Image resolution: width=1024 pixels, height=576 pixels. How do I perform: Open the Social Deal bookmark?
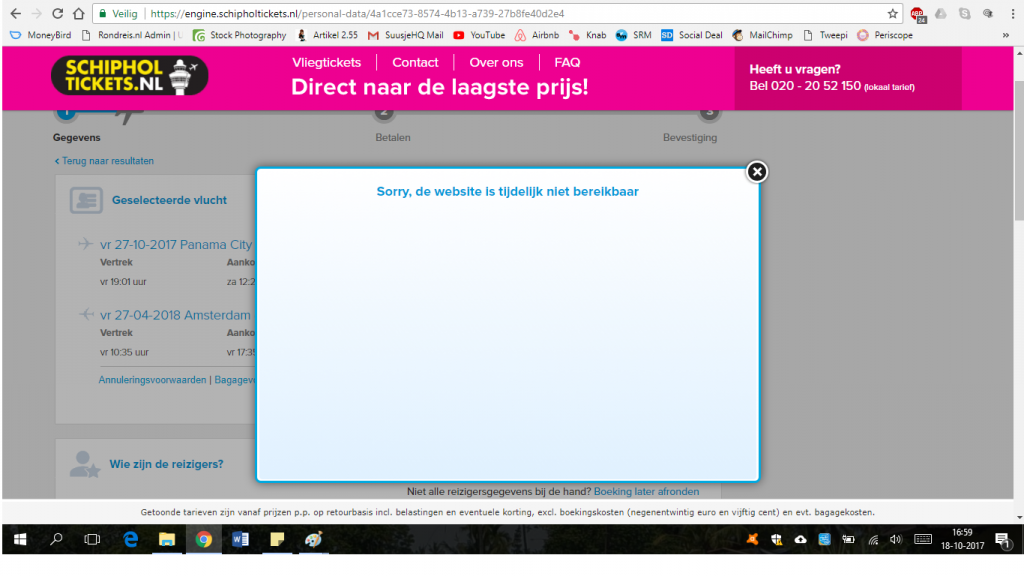692,35
